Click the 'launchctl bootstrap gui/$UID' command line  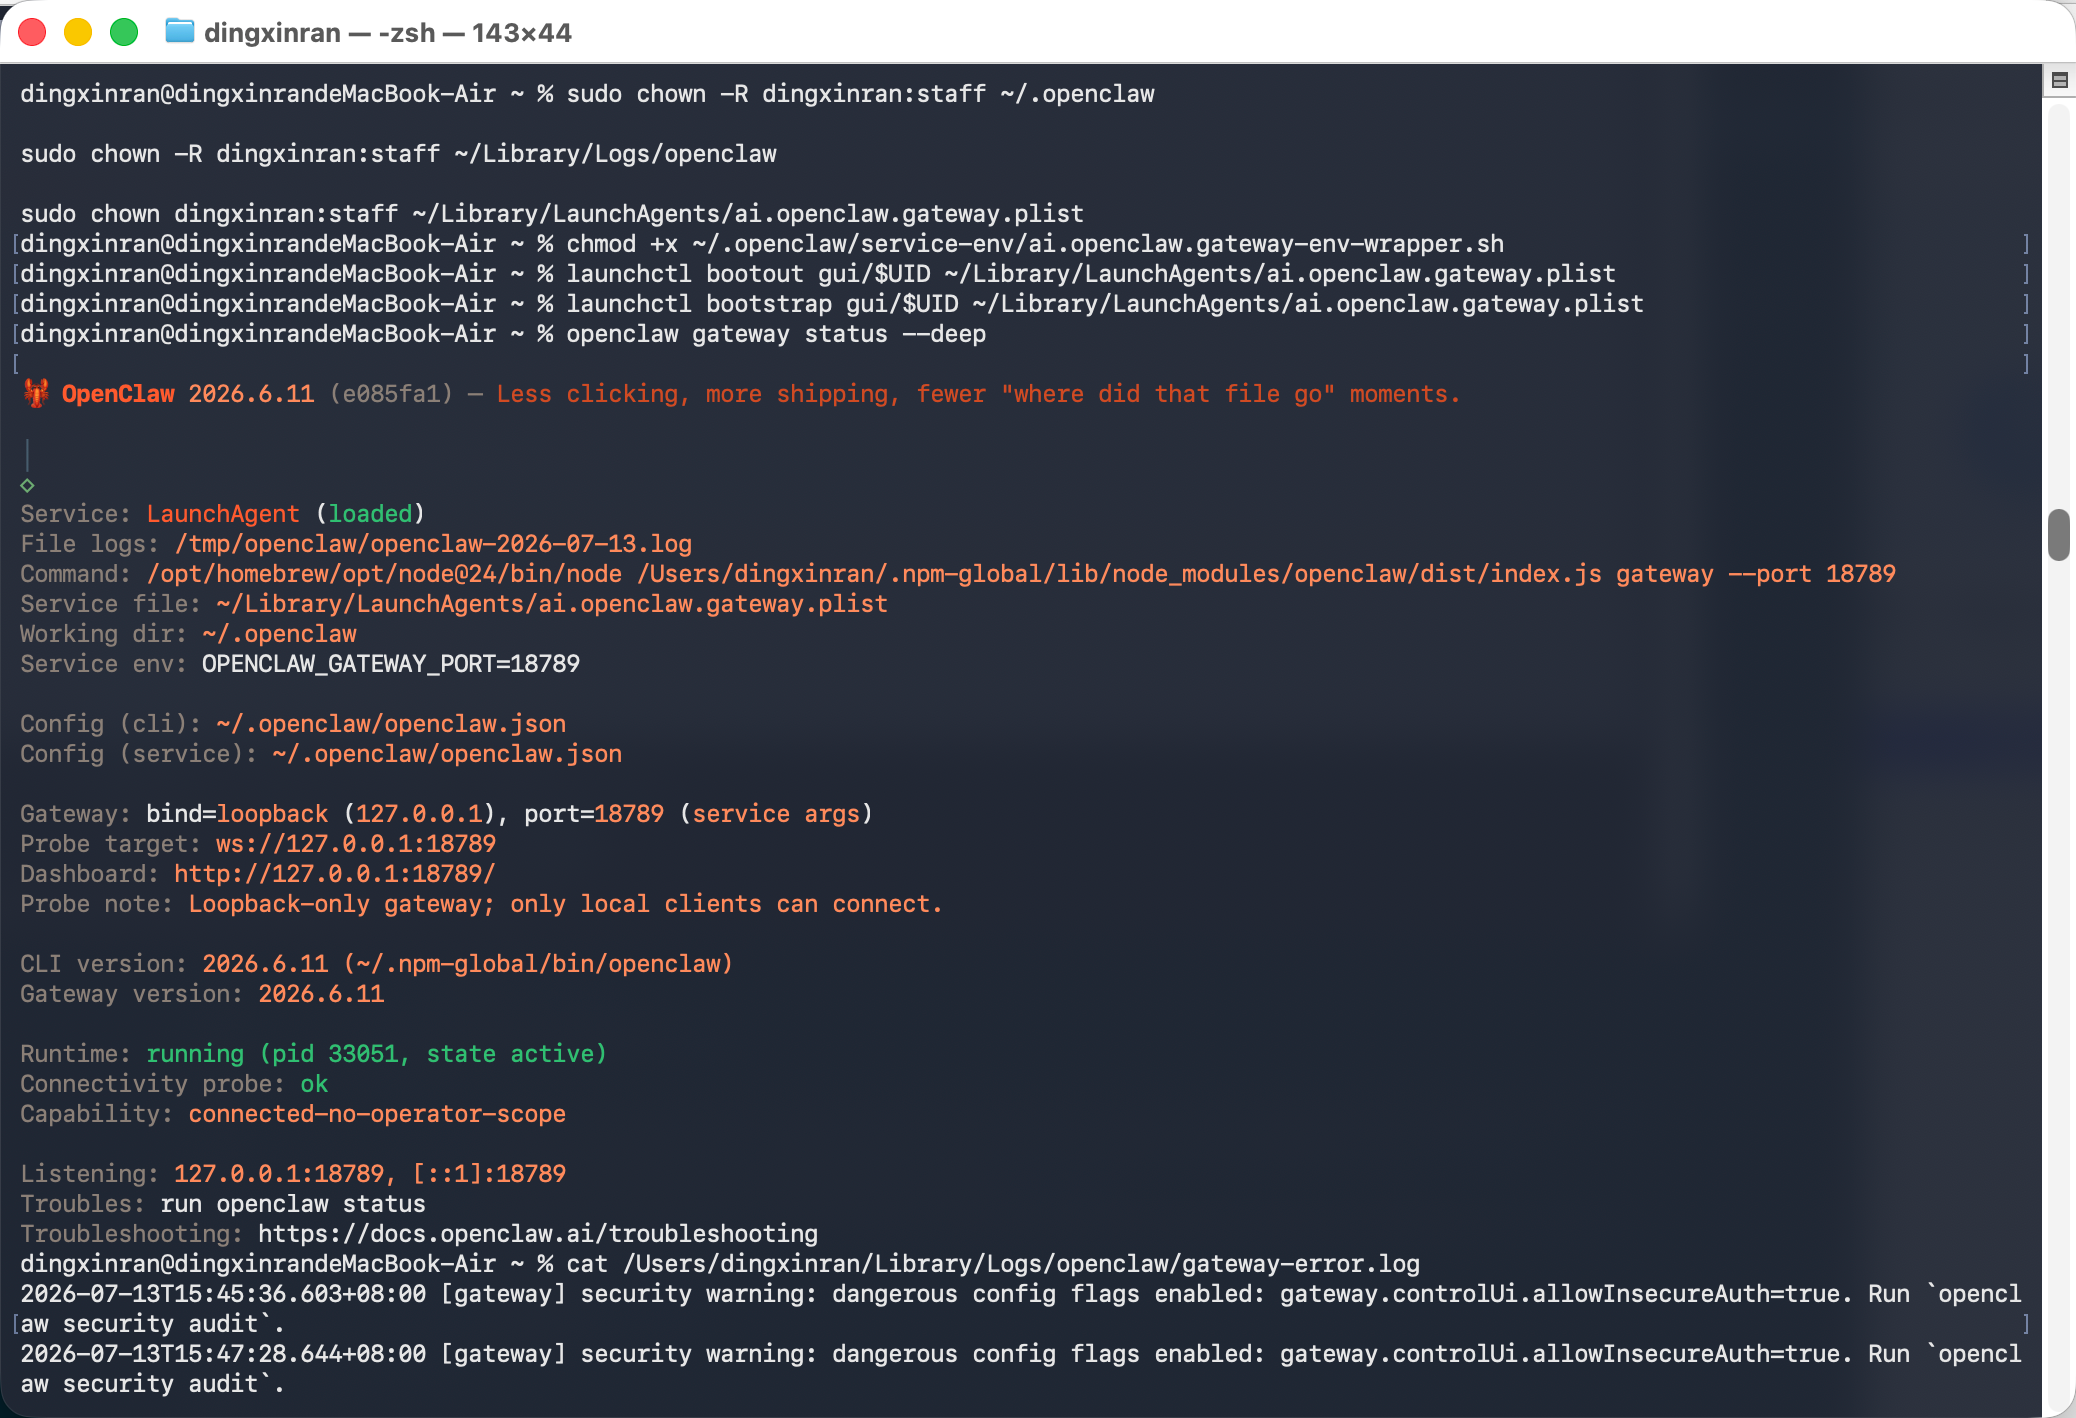tap(1105, 304)
